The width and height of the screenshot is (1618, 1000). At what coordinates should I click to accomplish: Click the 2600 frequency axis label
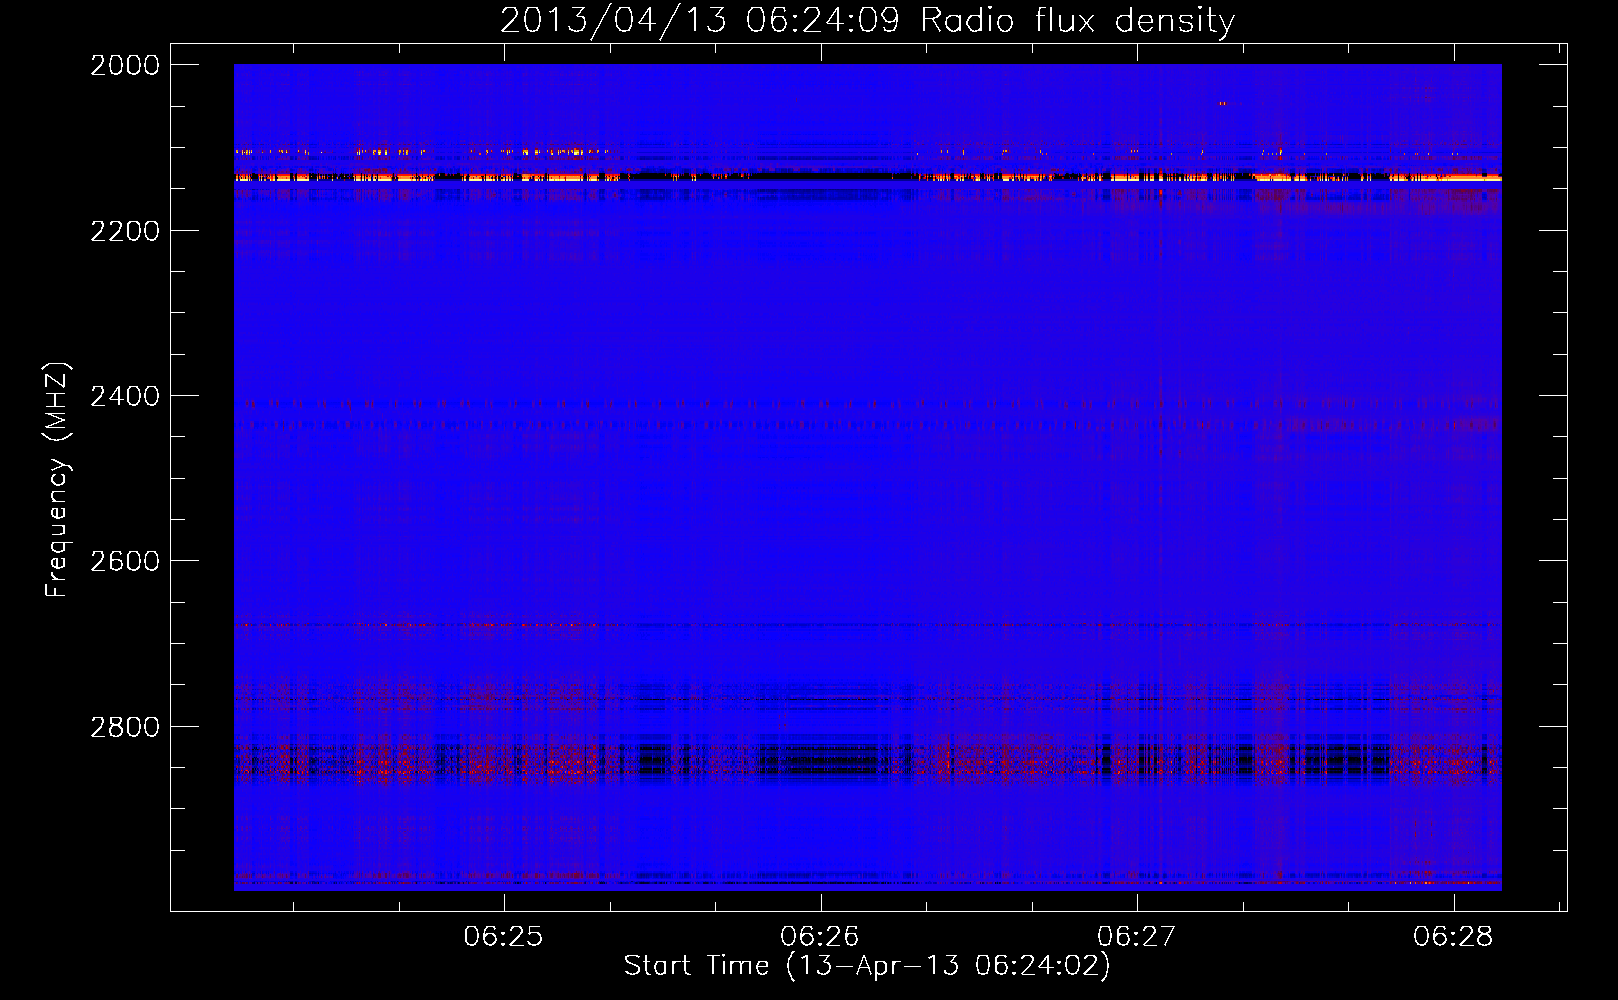125,561
